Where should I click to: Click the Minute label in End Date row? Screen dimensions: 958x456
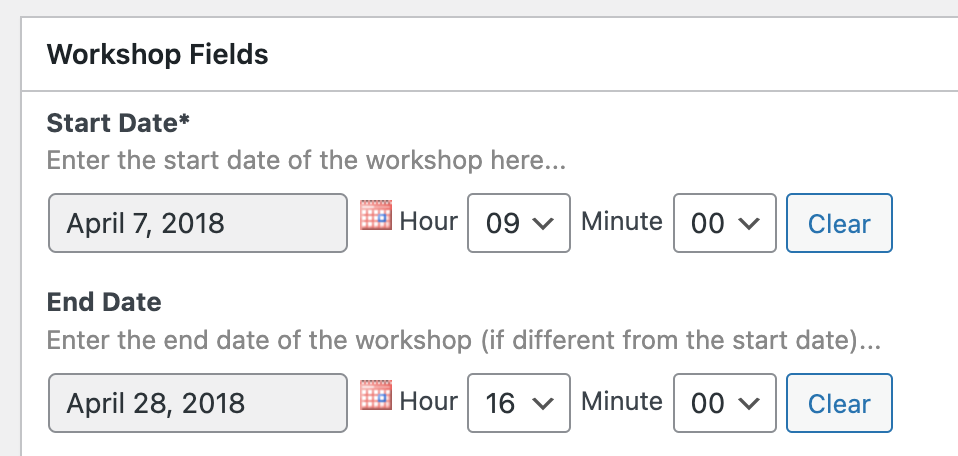[x=621, y=401]
